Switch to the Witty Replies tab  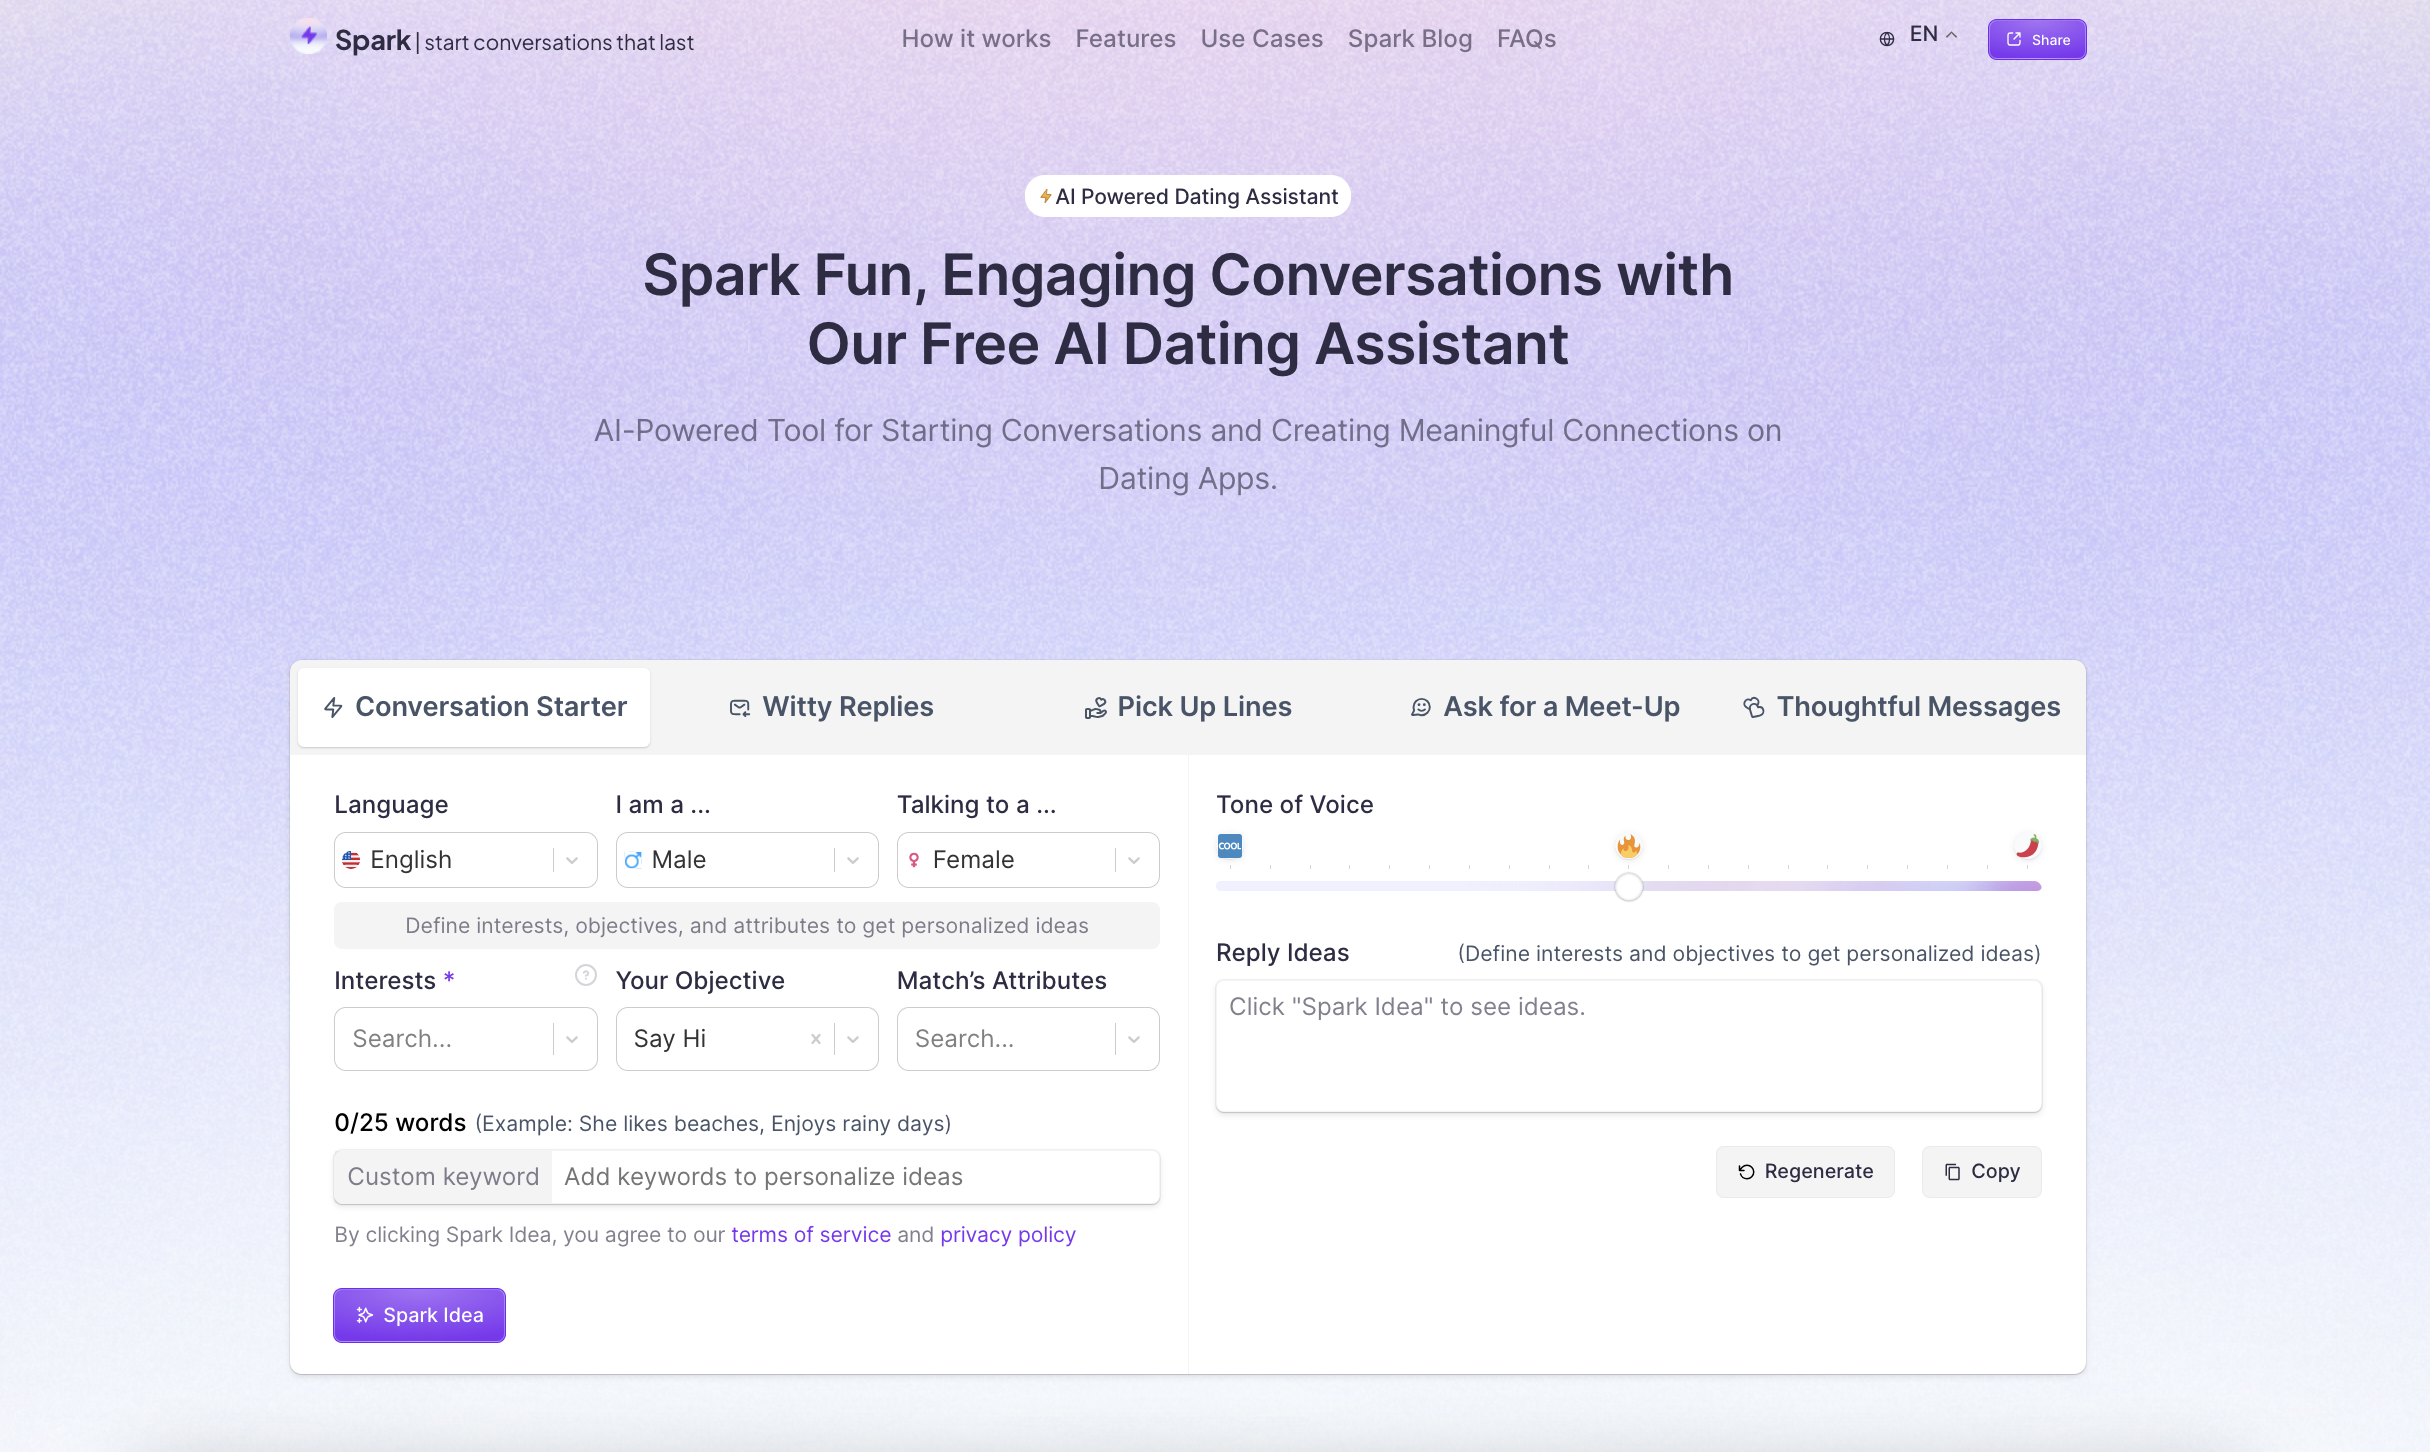(x=831, y=707)
